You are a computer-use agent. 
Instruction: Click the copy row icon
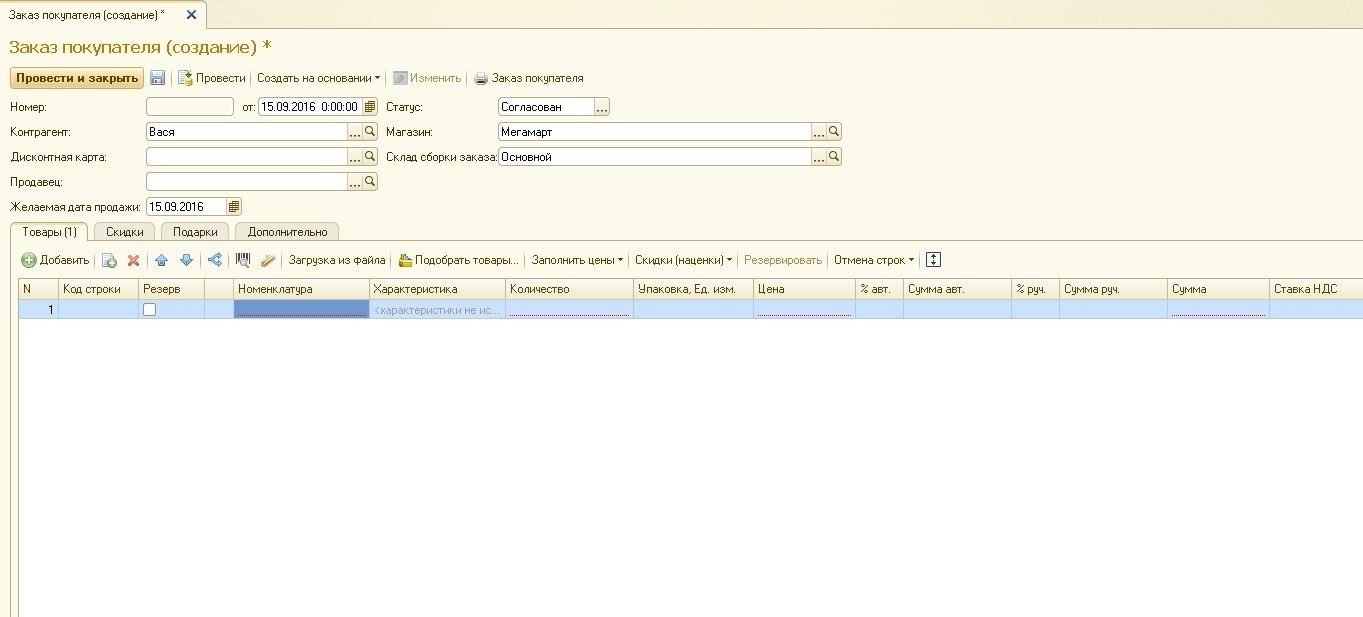click(x=110, y=260)
